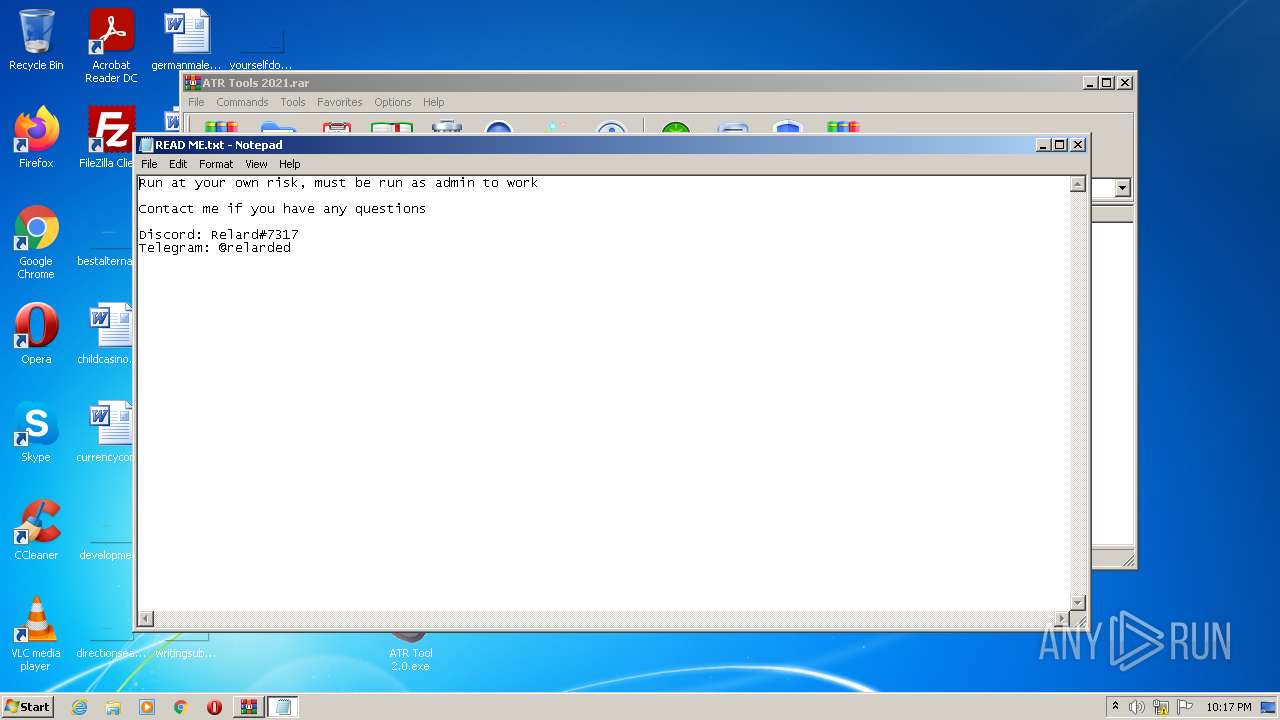Select the FileZilla Client desktop icon

(x=106, y=137)
